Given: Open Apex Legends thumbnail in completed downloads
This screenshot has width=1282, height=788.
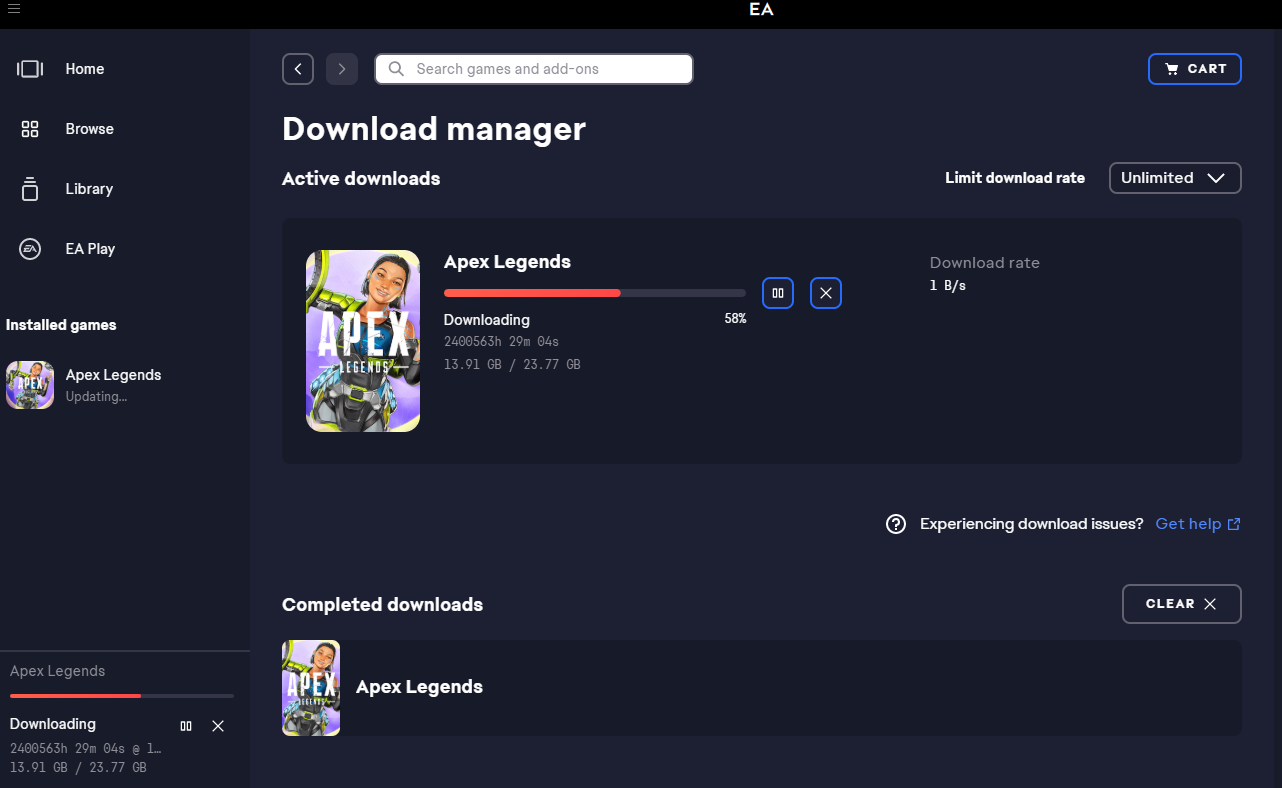Looking at the screenshot, I should [x=311, y=688].
